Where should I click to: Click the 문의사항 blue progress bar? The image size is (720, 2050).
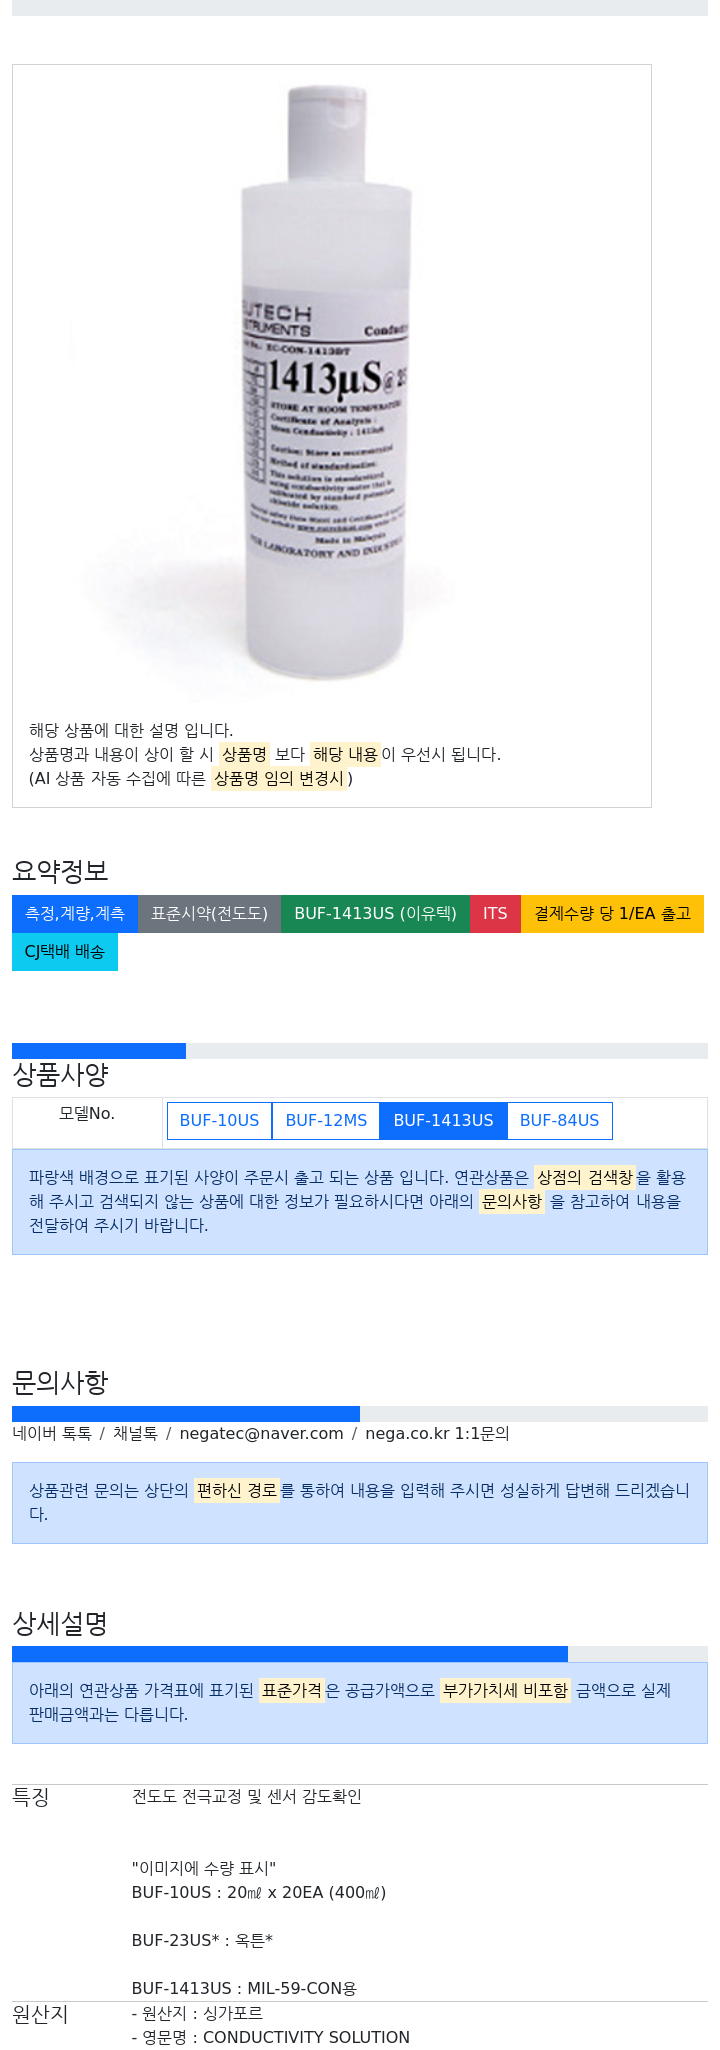[186, 1414]
